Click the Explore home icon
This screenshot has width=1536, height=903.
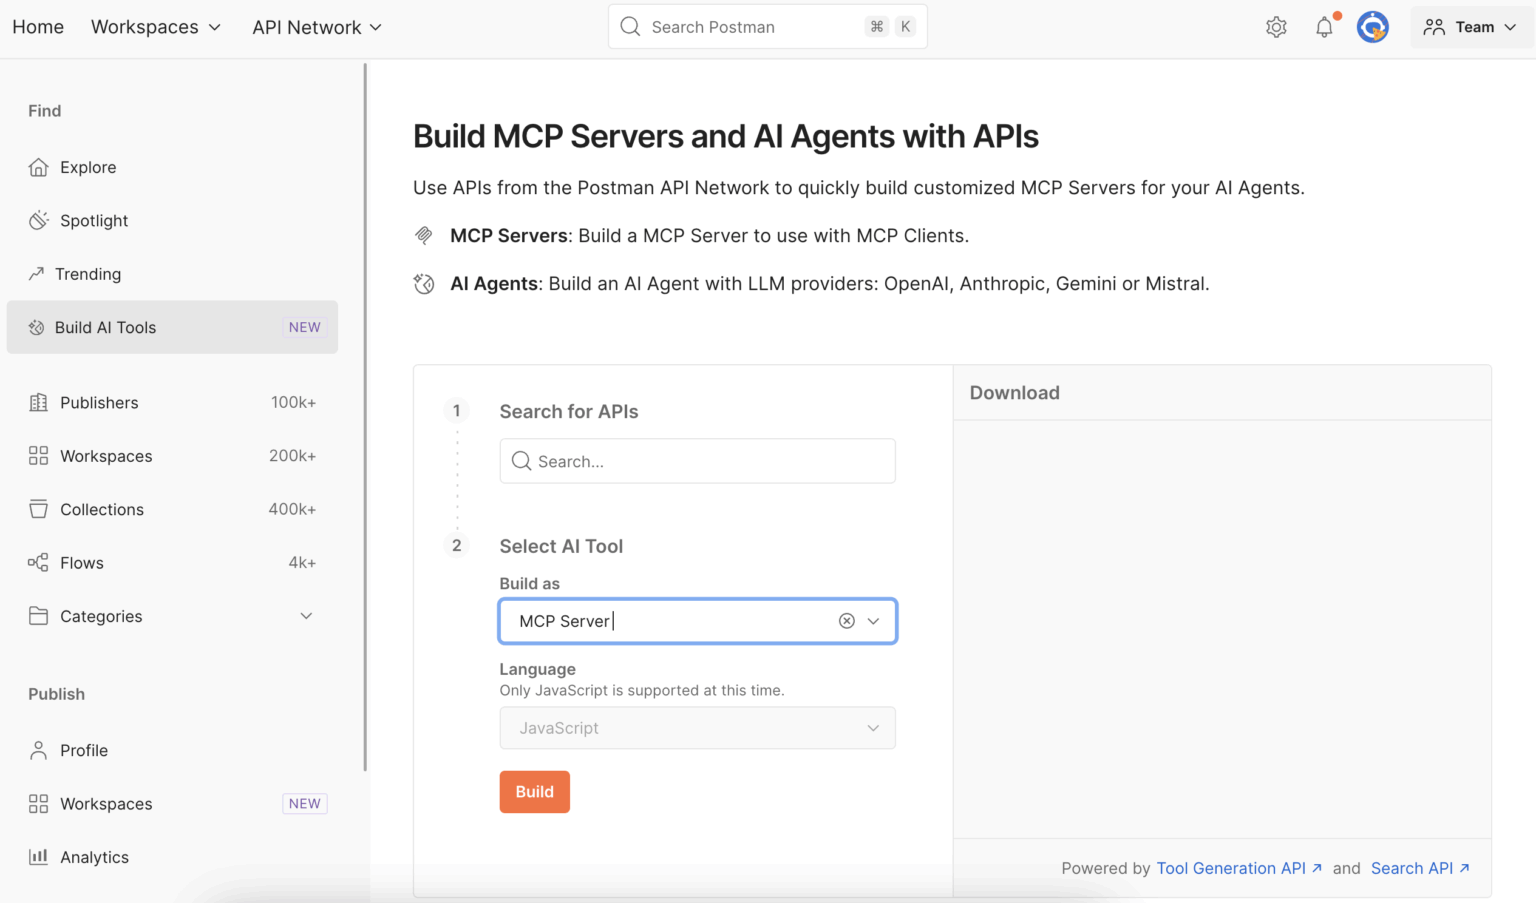tap(38, 167)
